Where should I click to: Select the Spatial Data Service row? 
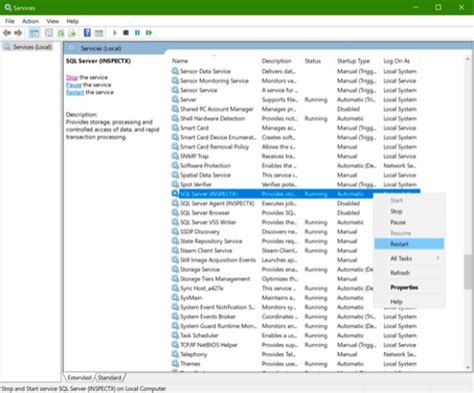(295, 175)
